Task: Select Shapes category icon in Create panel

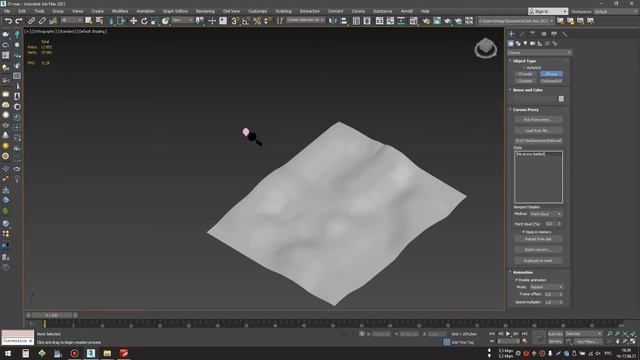Action: click(518, 43)
